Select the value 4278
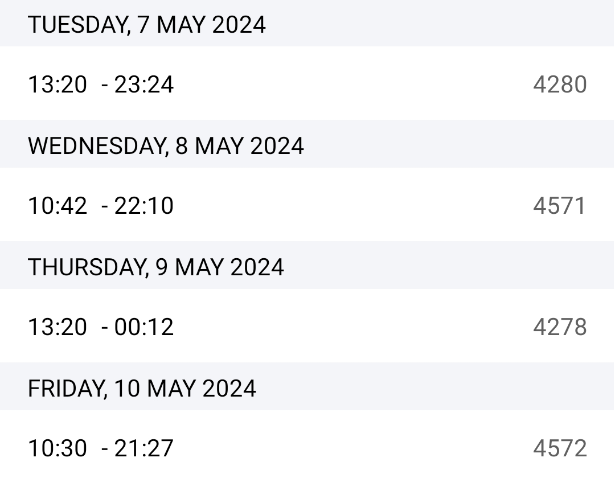This screenshot has width=614, height=483. click(560, 327)
